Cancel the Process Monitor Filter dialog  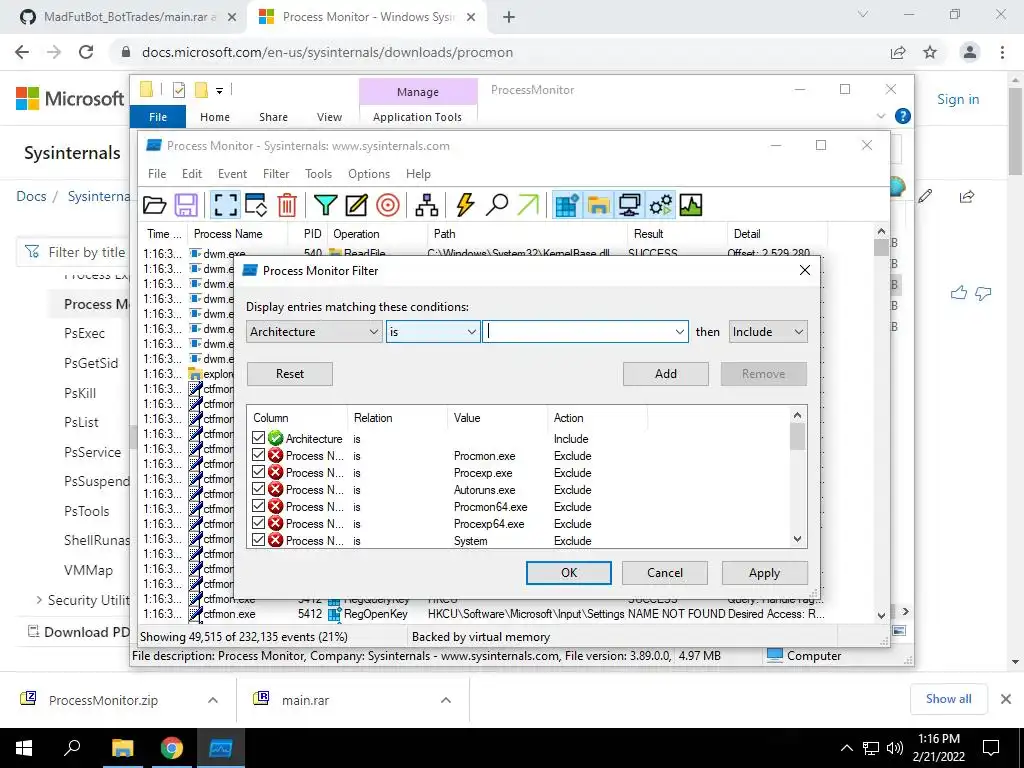pyautogui.click(x=665, y=573)
